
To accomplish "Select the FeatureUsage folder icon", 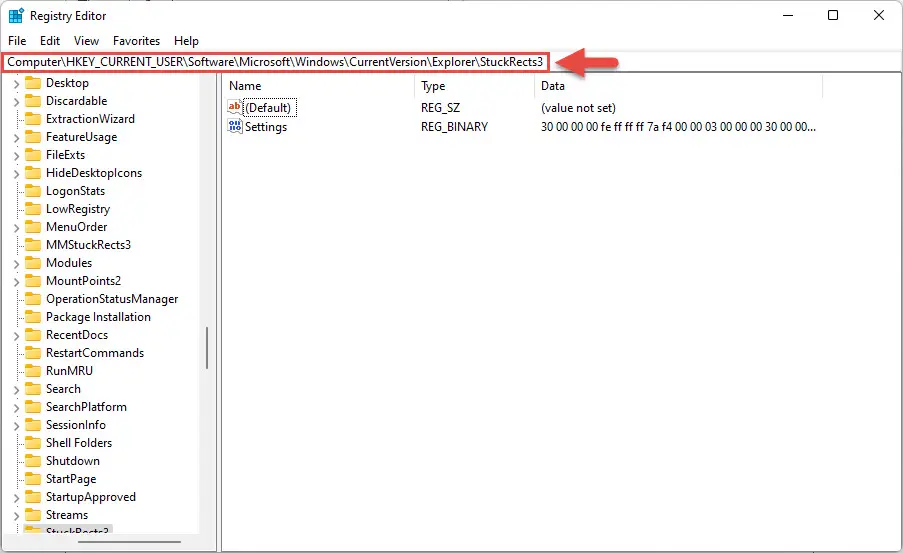I will coord(33,137).
